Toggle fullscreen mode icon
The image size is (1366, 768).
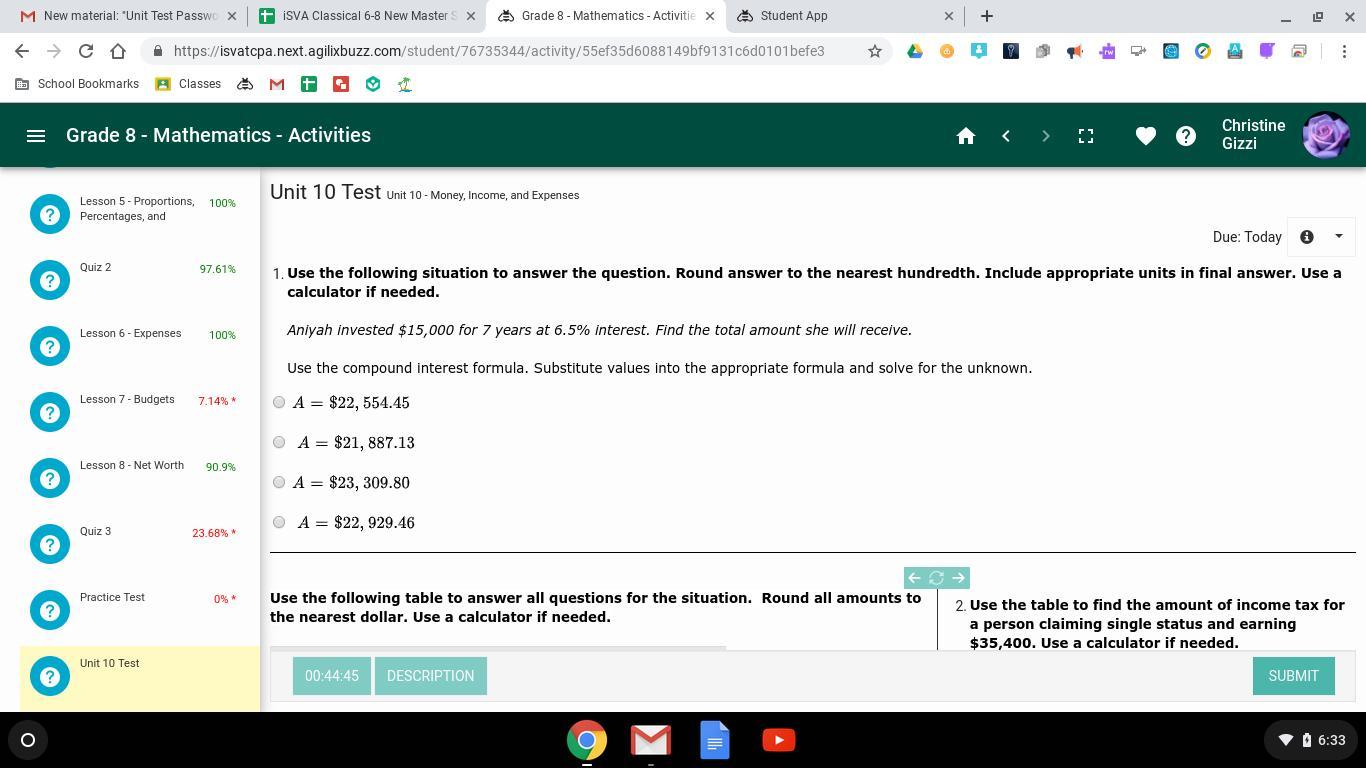[x=1086, y=136]
